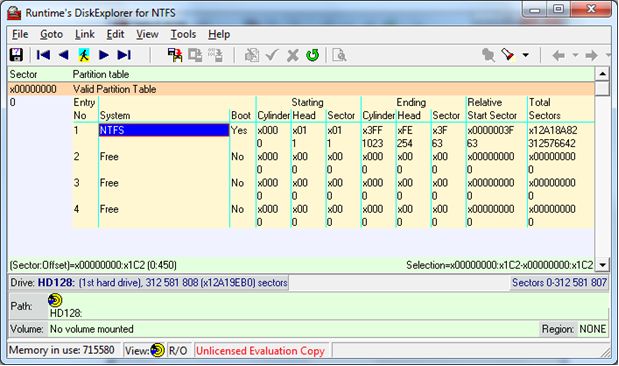Open the dropdown arrow beside the flashlight
The image size is (619, 366).
click(526, 55)
